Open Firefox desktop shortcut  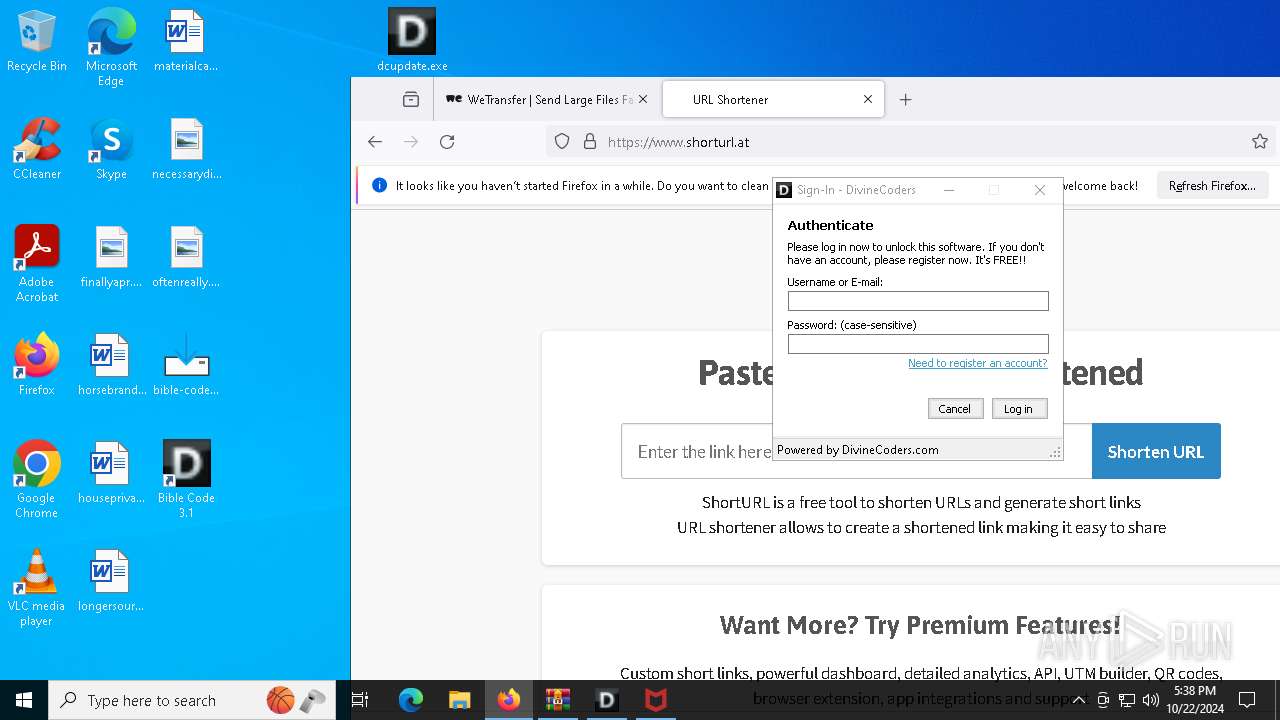click(37, 366)
